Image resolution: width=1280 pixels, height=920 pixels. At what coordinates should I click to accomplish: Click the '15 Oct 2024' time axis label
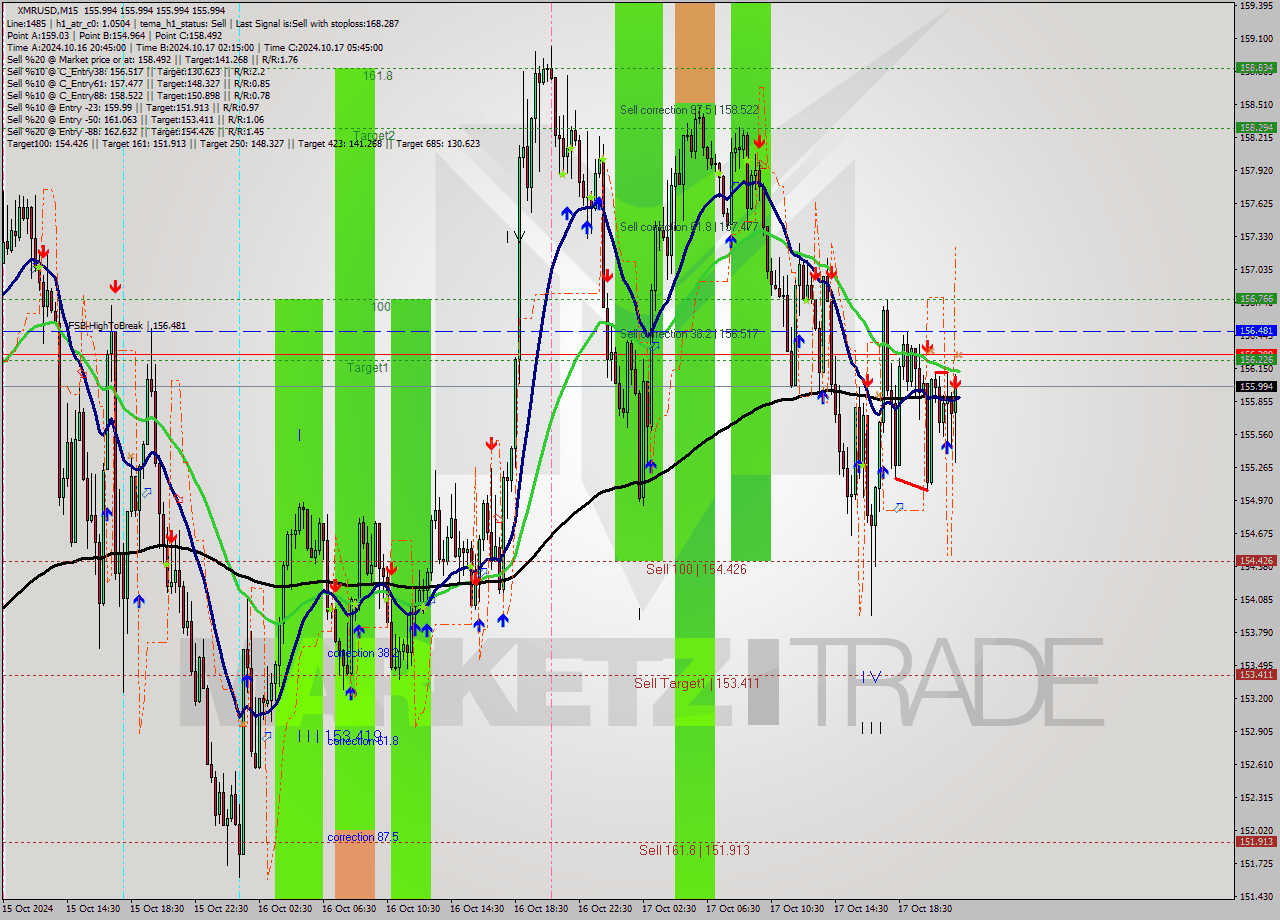point(30,909)
